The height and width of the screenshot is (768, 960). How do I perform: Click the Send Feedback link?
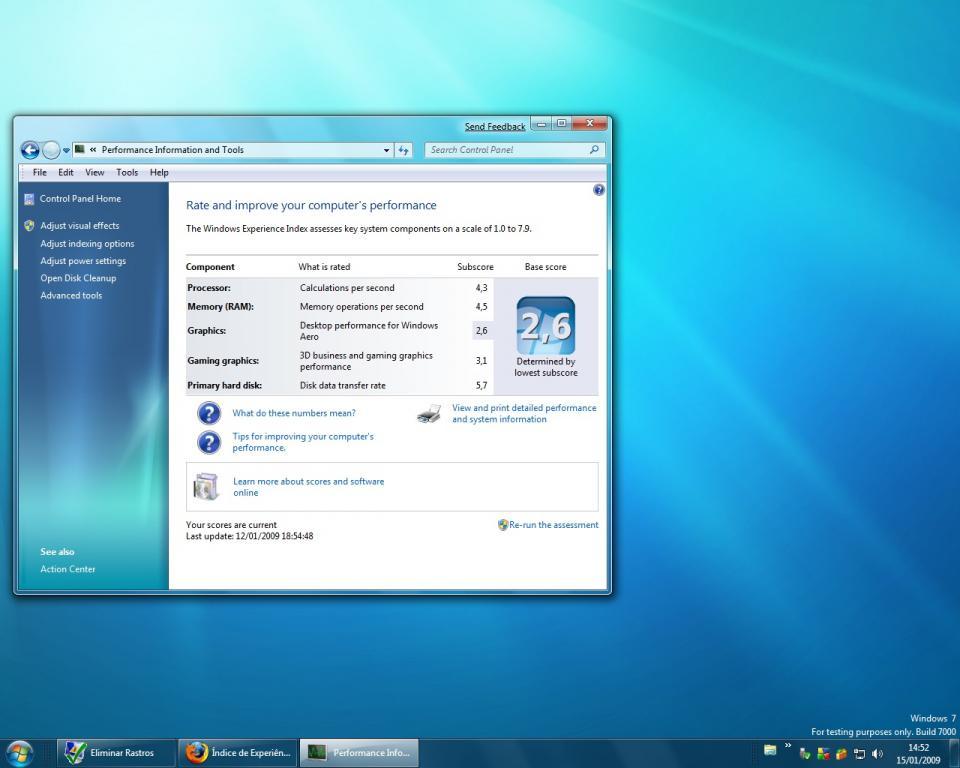(495, 127)
